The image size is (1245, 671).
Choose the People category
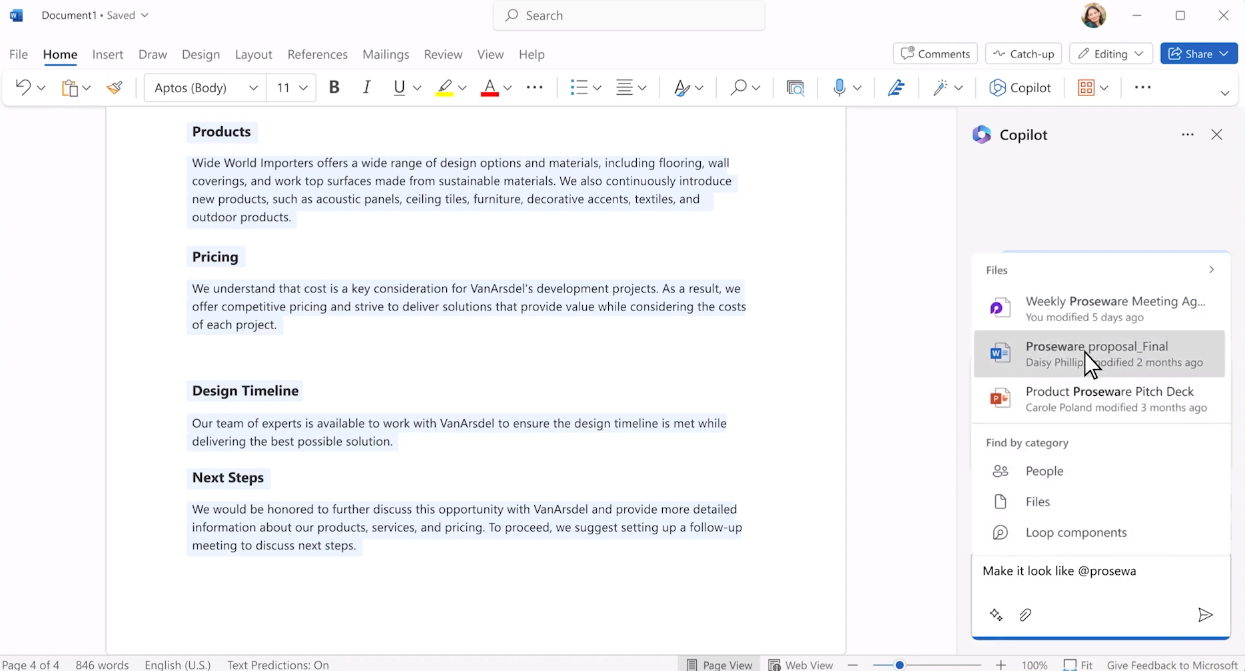[x=1100, y=471]
